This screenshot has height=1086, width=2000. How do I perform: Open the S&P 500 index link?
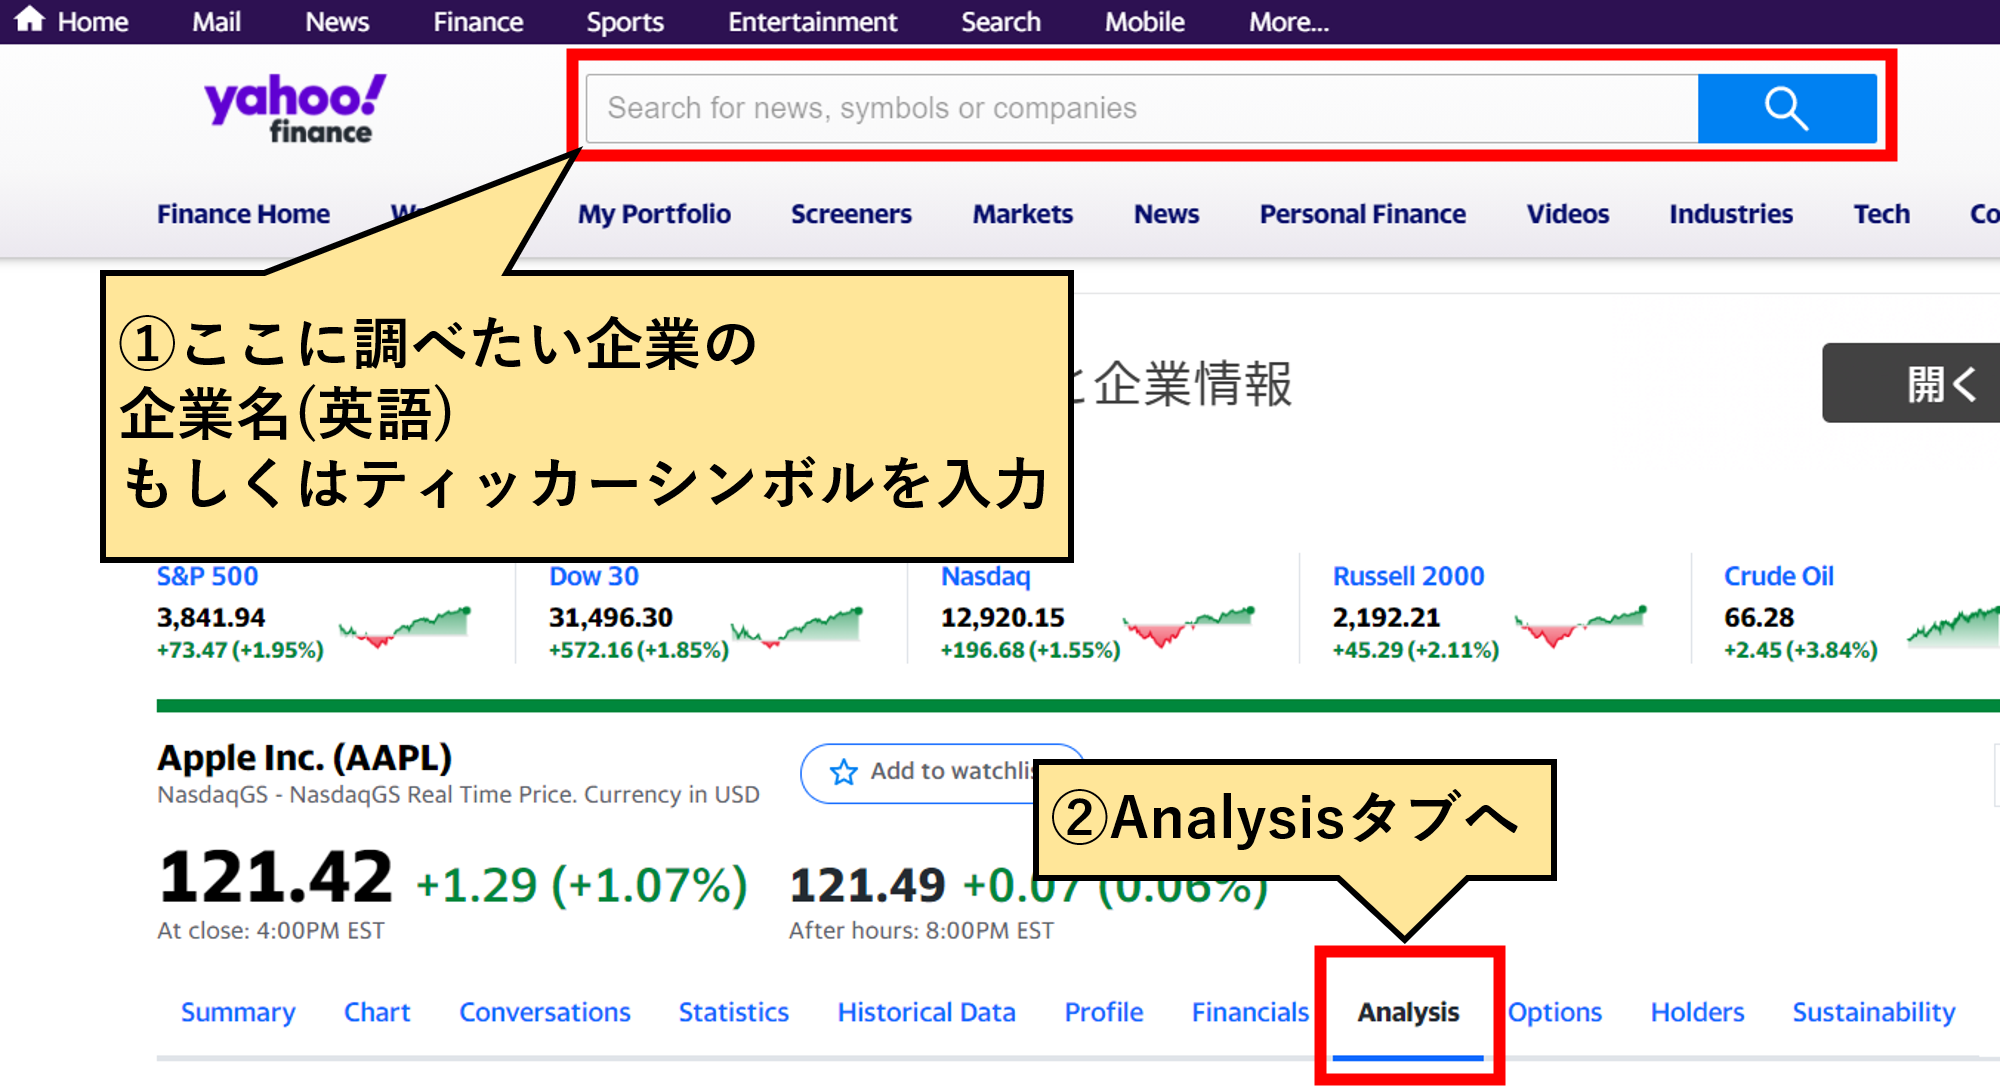tap(208, 576)
